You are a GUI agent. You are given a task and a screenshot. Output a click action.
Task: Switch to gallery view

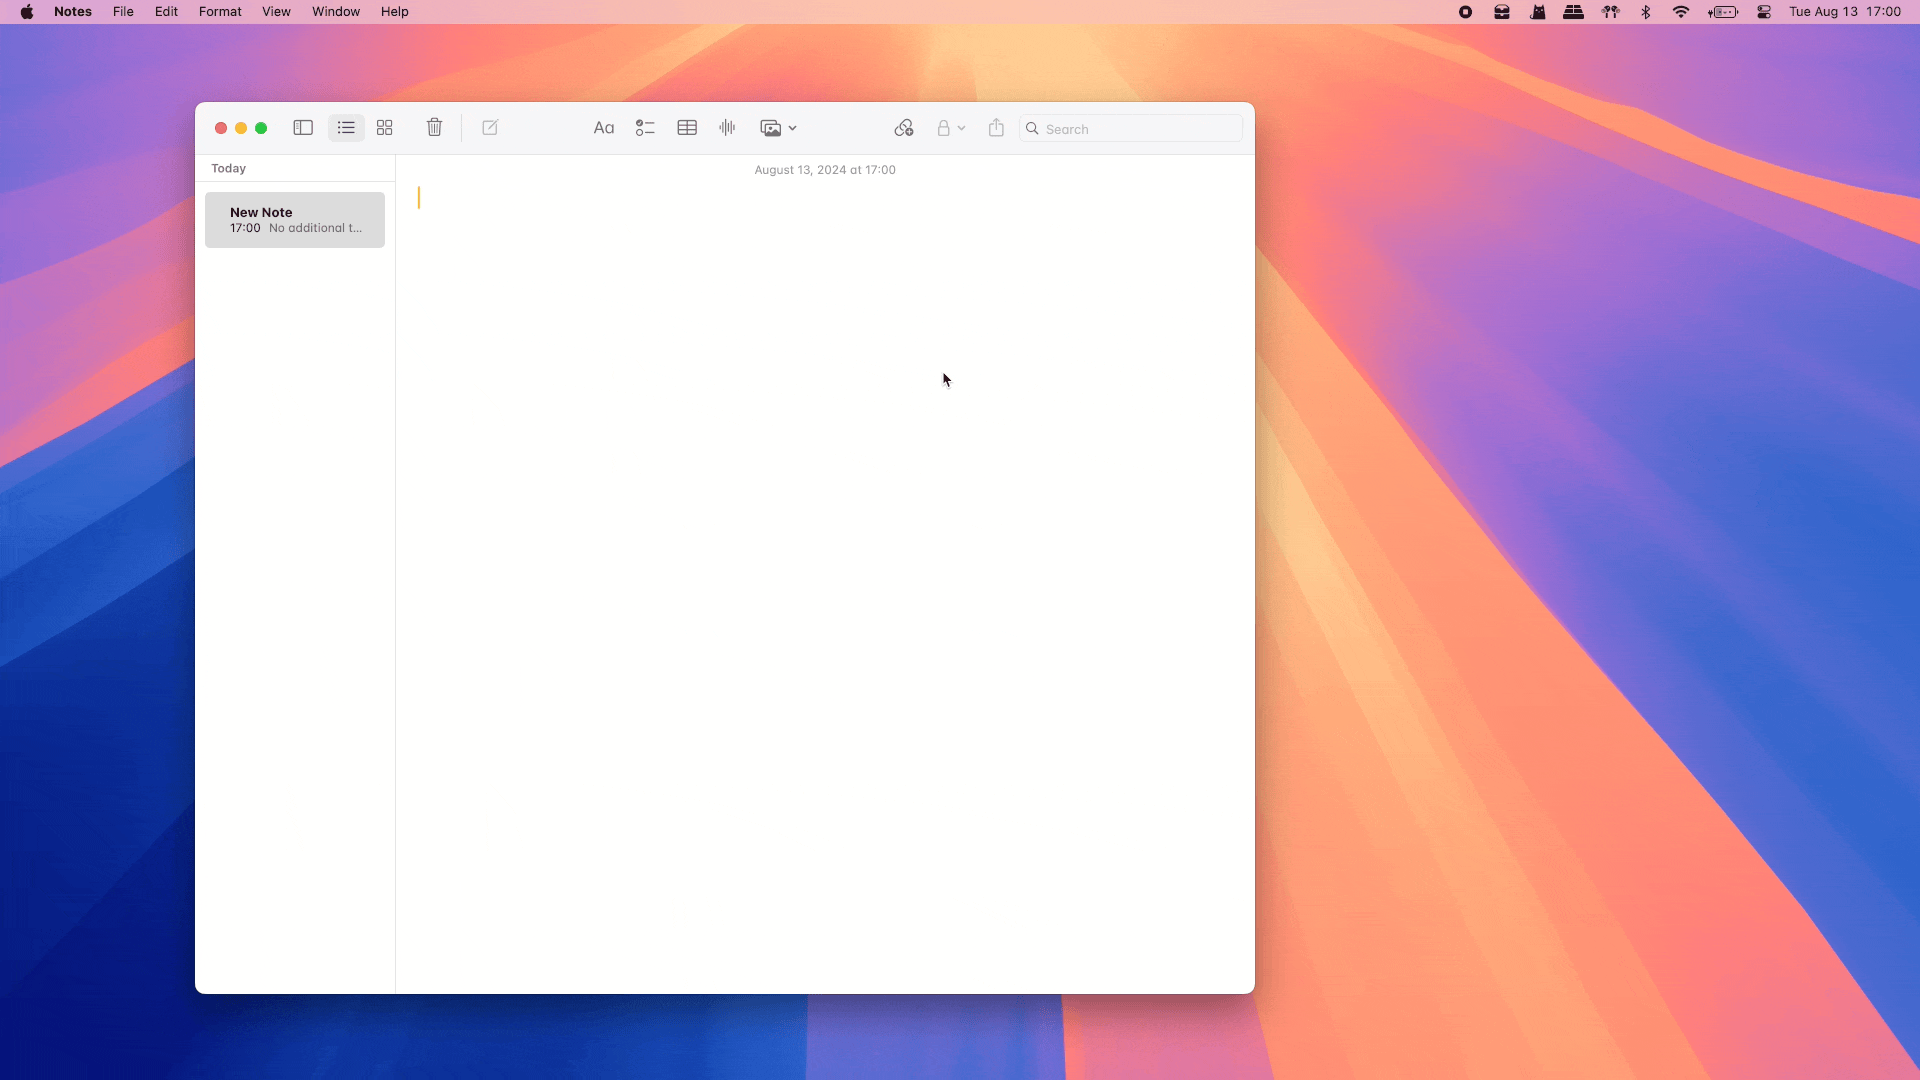(385, 128)
